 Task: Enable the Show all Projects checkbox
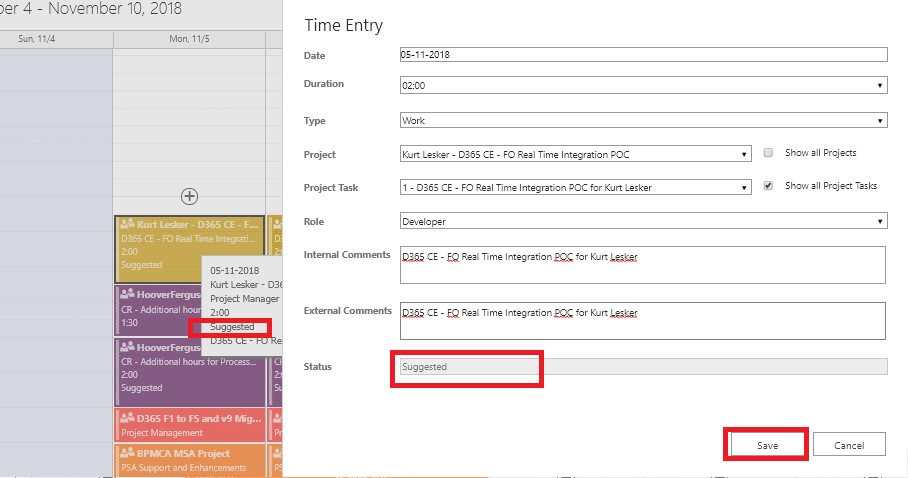768,153
